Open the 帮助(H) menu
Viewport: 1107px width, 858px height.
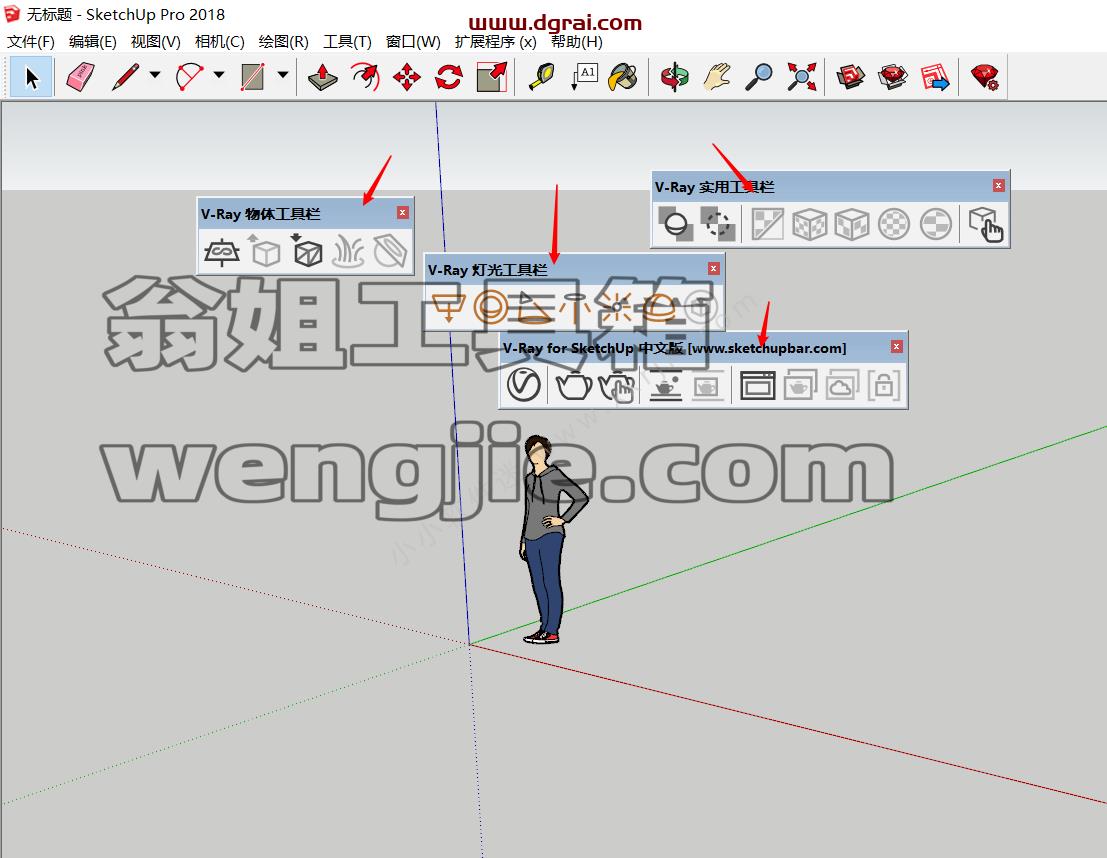click(x=577, y=42)
